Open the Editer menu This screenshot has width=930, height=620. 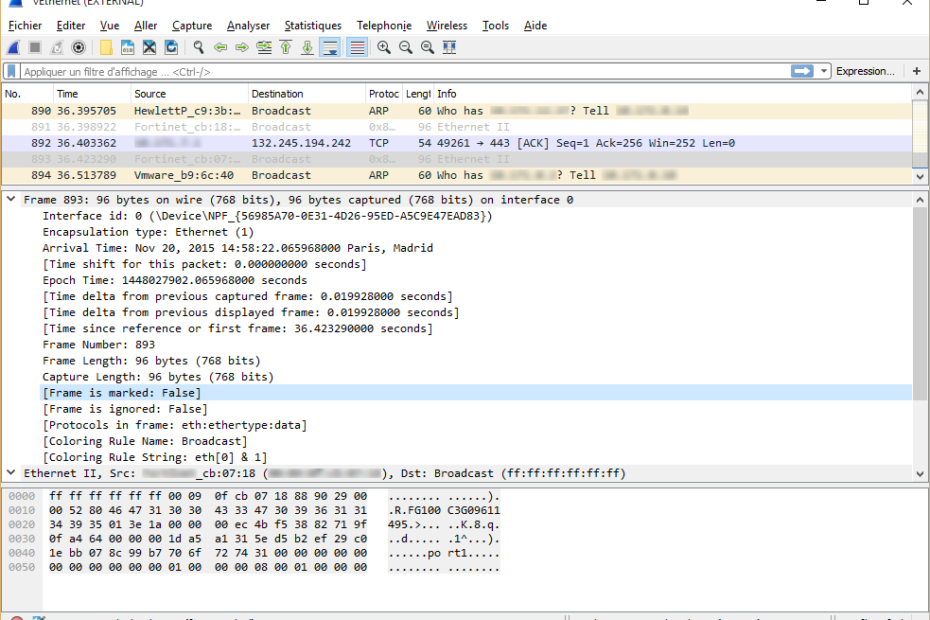tap(71, 26)
